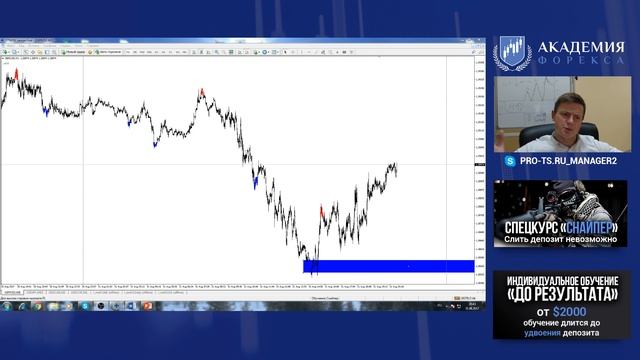Open the Strategy Tester icon

[54, 52]
